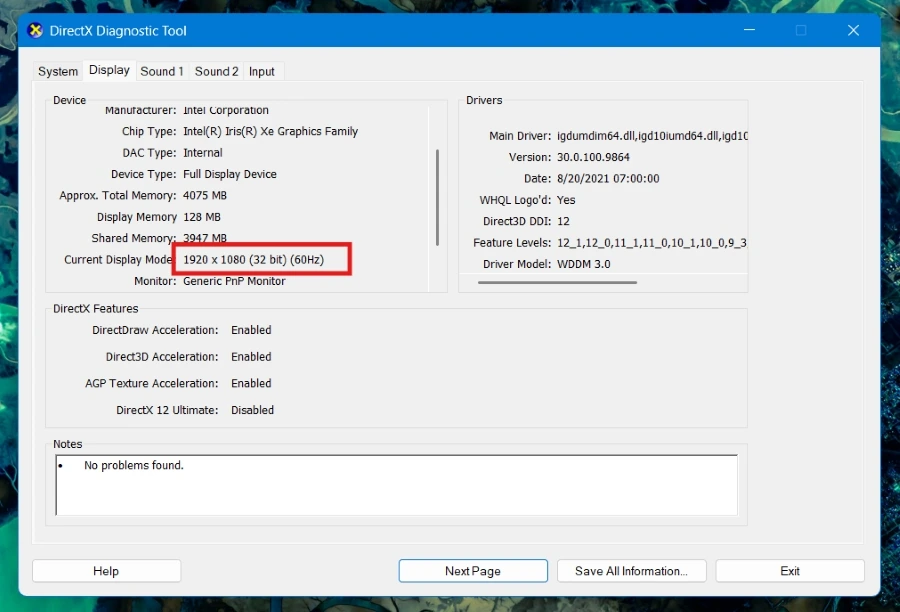Click Save All Information button
Image resolution: width=900 pixels, height=612 pixels.
tap(631, 571)
